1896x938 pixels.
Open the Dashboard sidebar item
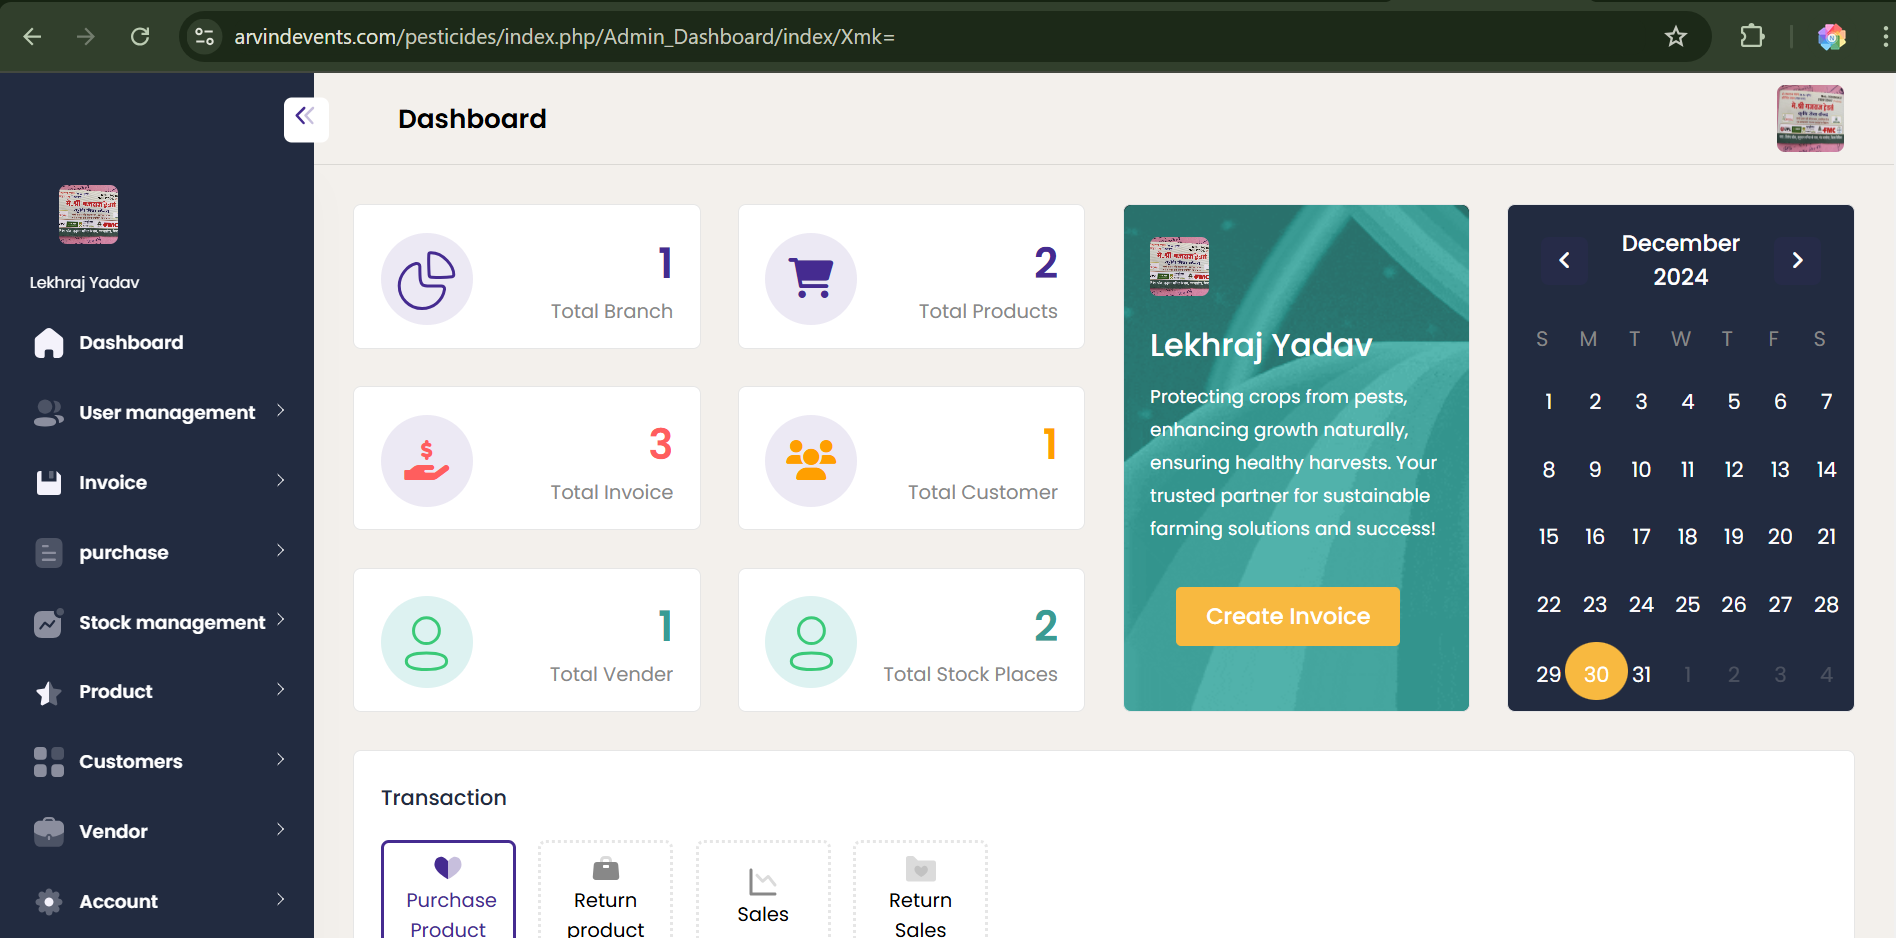coord(131,342)
